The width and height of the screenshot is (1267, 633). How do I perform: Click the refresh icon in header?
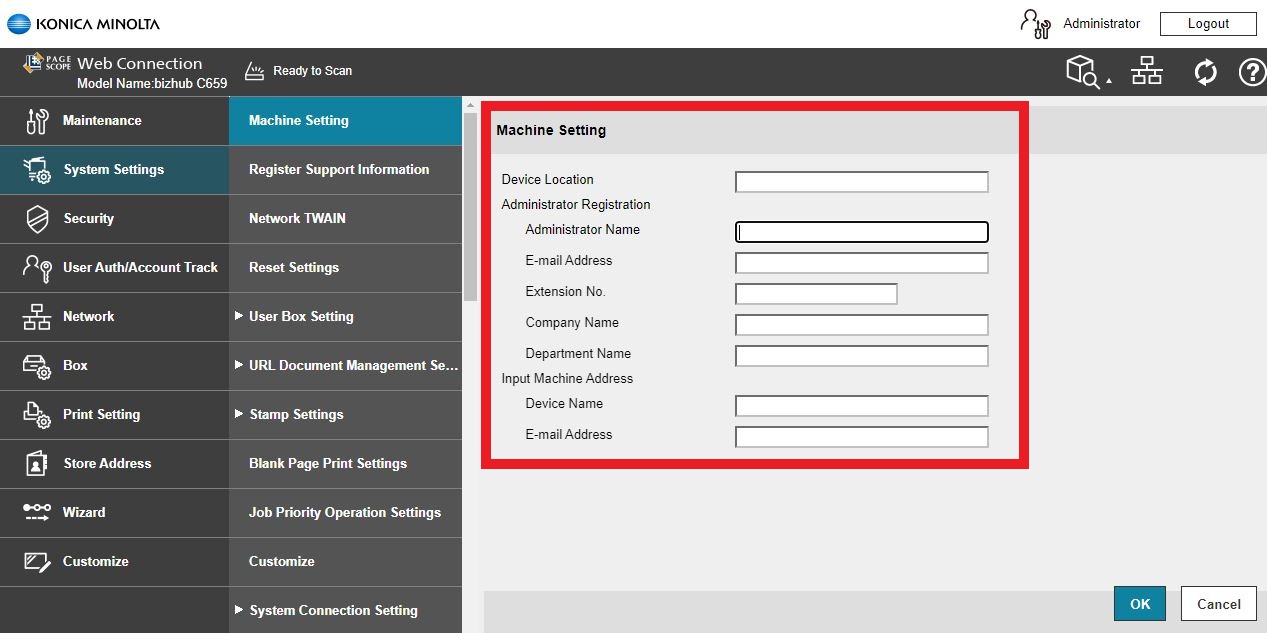point(1205,72)
